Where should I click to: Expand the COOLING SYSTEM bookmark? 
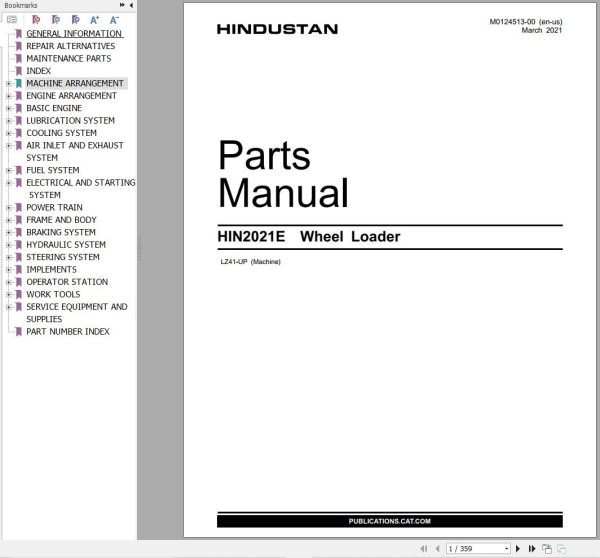[8, 133]
